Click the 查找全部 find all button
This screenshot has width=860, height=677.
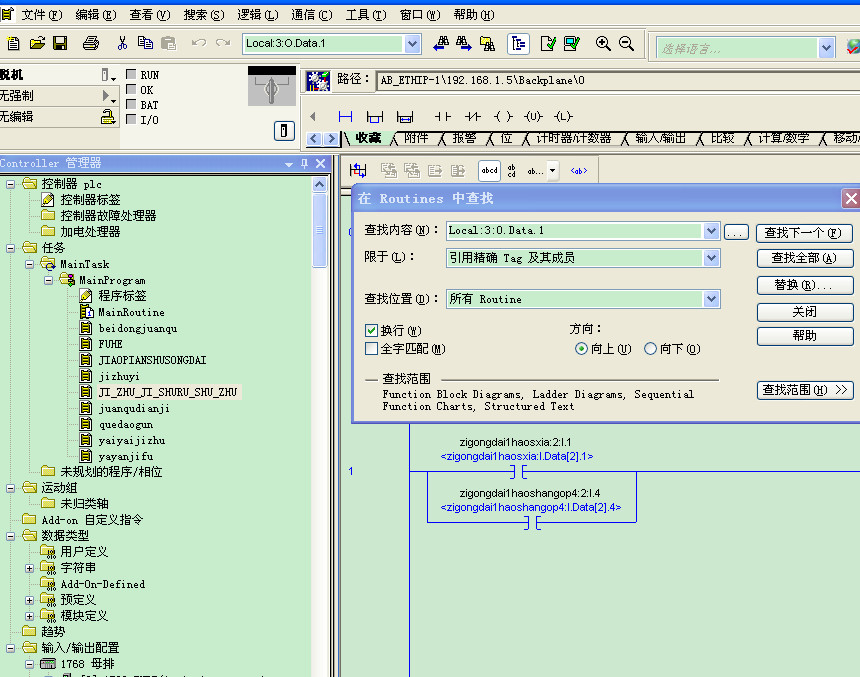804,259
